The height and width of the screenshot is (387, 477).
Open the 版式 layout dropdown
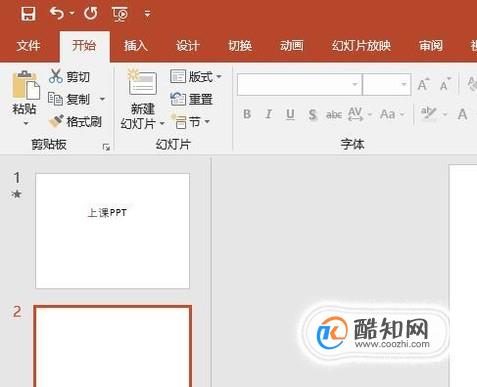coord(196,77)
